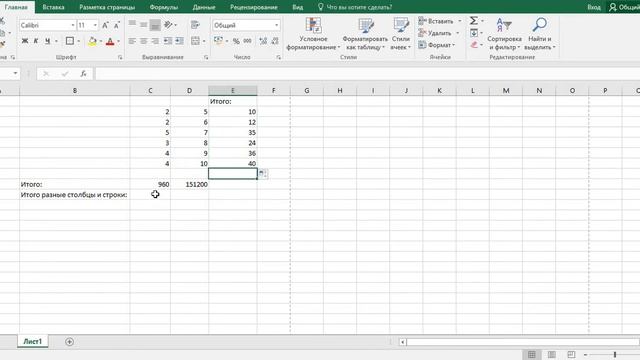Open the font size 11 dropdown
The width and height of the screenshot is (640, 360).
[95, 25]
